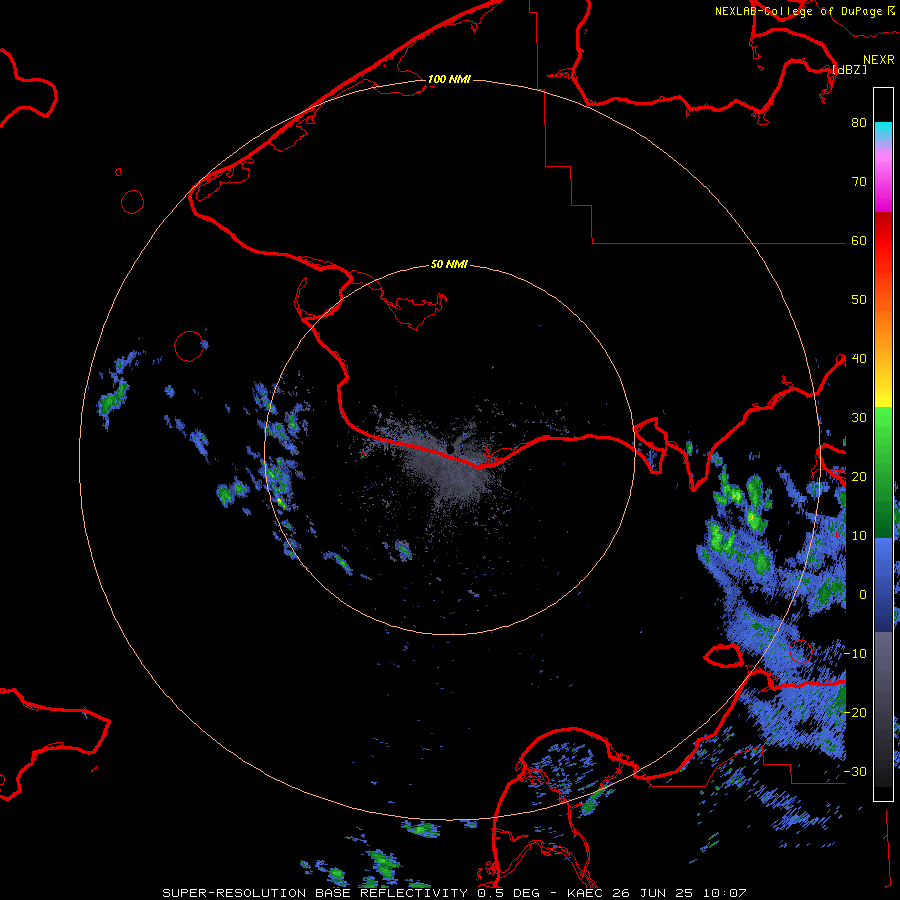Click the NEXR label above the scale

click(879, 60)
